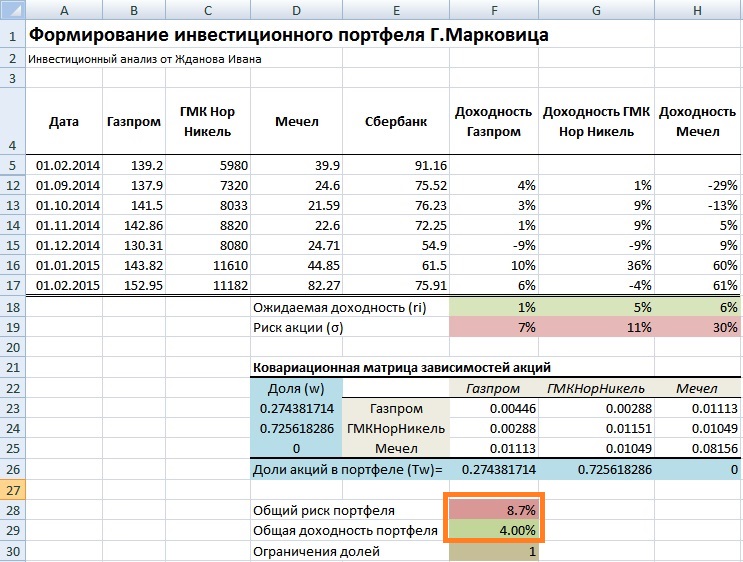Click red risk cell 30%
Viewport: 743px width, 562px height.
(x=698, y=327)
